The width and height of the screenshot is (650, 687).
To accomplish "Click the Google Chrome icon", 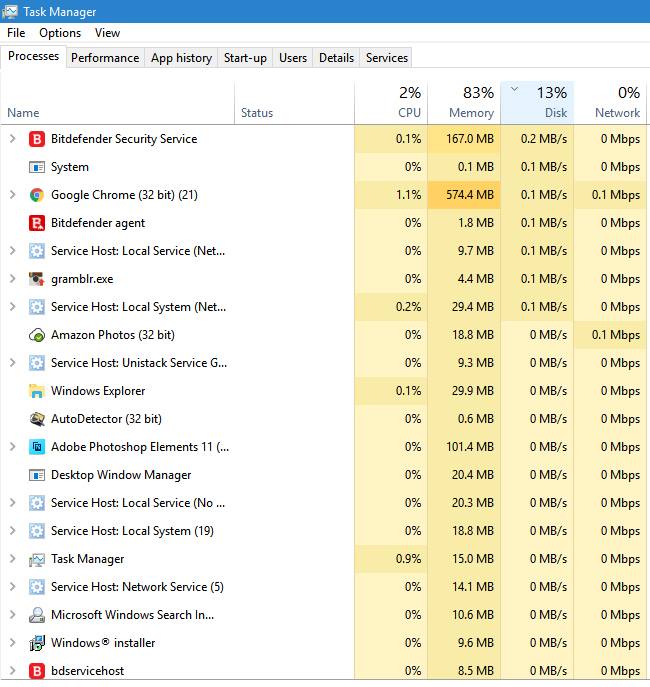I will pos(37,195).
